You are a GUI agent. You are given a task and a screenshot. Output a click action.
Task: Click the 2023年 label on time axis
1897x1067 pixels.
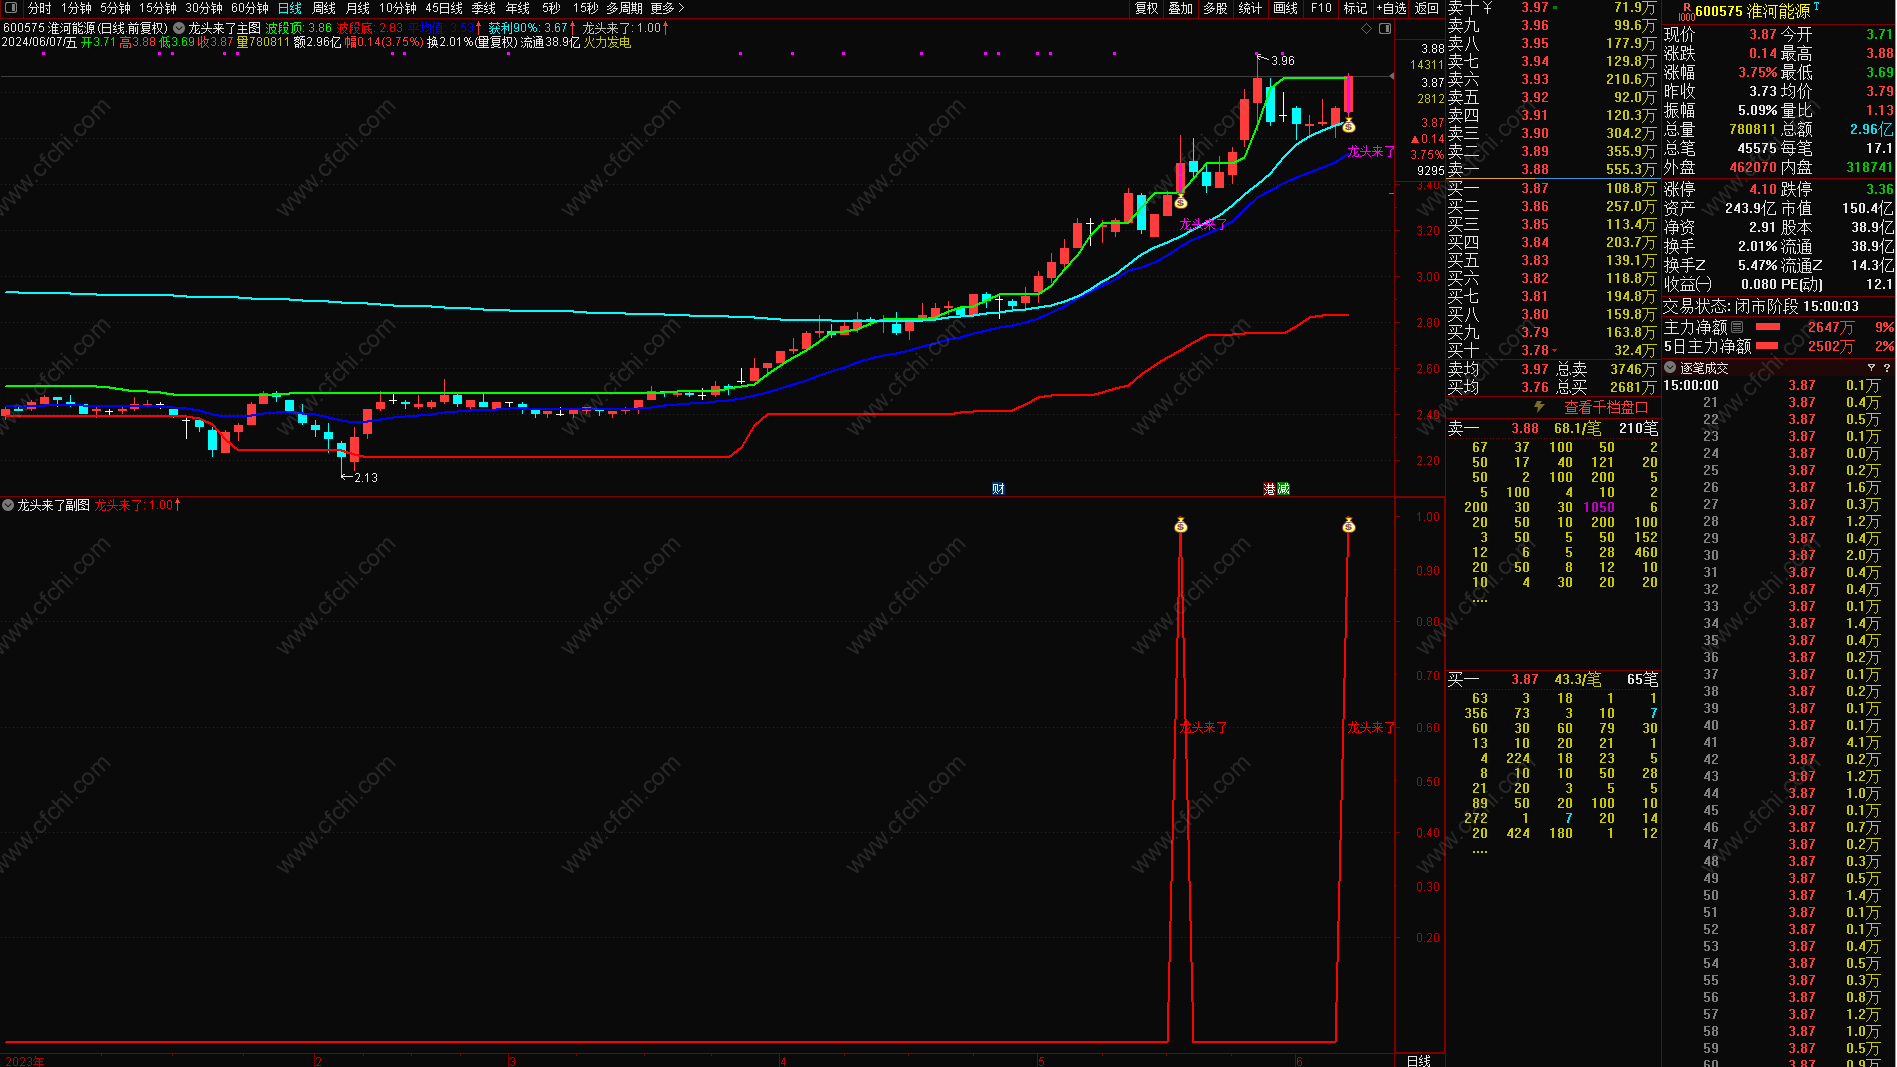pos(24,1061)
